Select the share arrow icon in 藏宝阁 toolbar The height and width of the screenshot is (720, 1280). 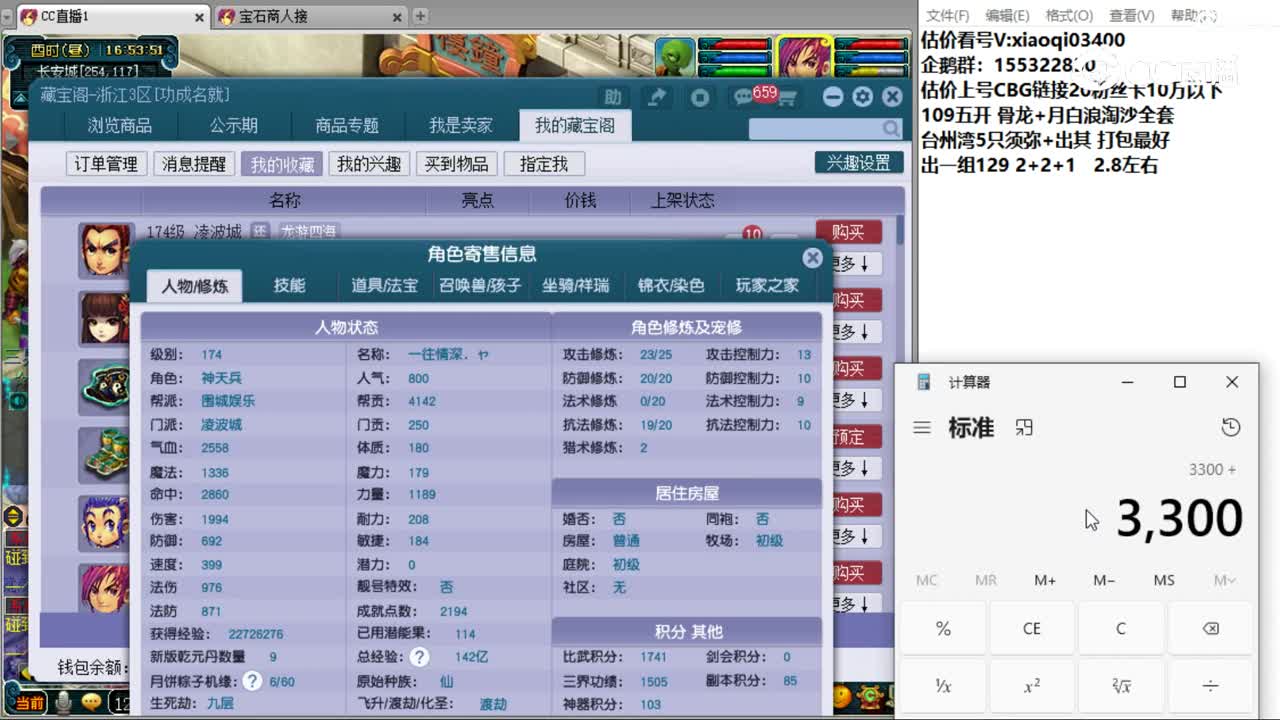pyautogui.click(x=657, y=97)
